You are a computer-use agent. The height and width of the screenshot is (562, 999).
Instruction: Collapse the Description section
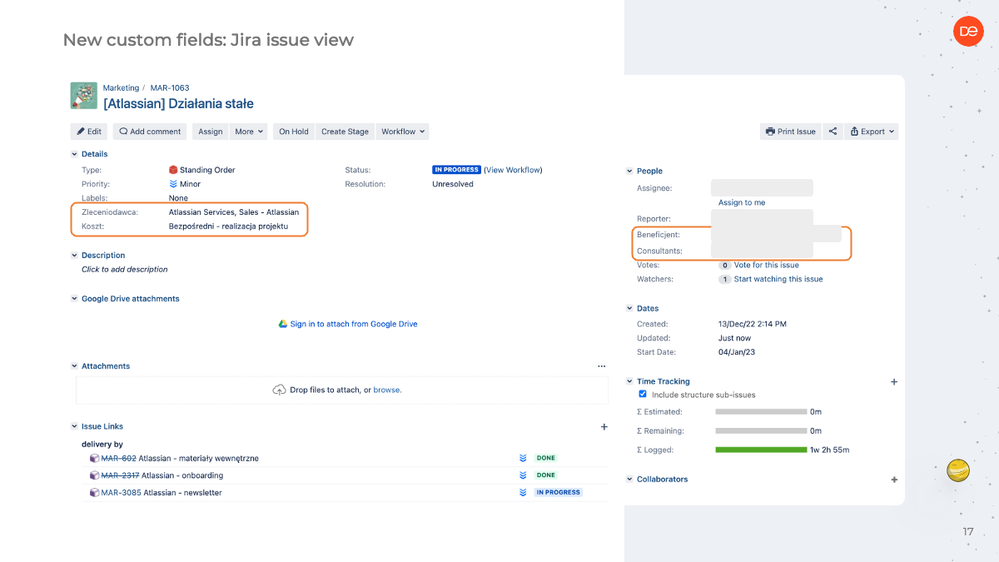click(x=74, y=256)
